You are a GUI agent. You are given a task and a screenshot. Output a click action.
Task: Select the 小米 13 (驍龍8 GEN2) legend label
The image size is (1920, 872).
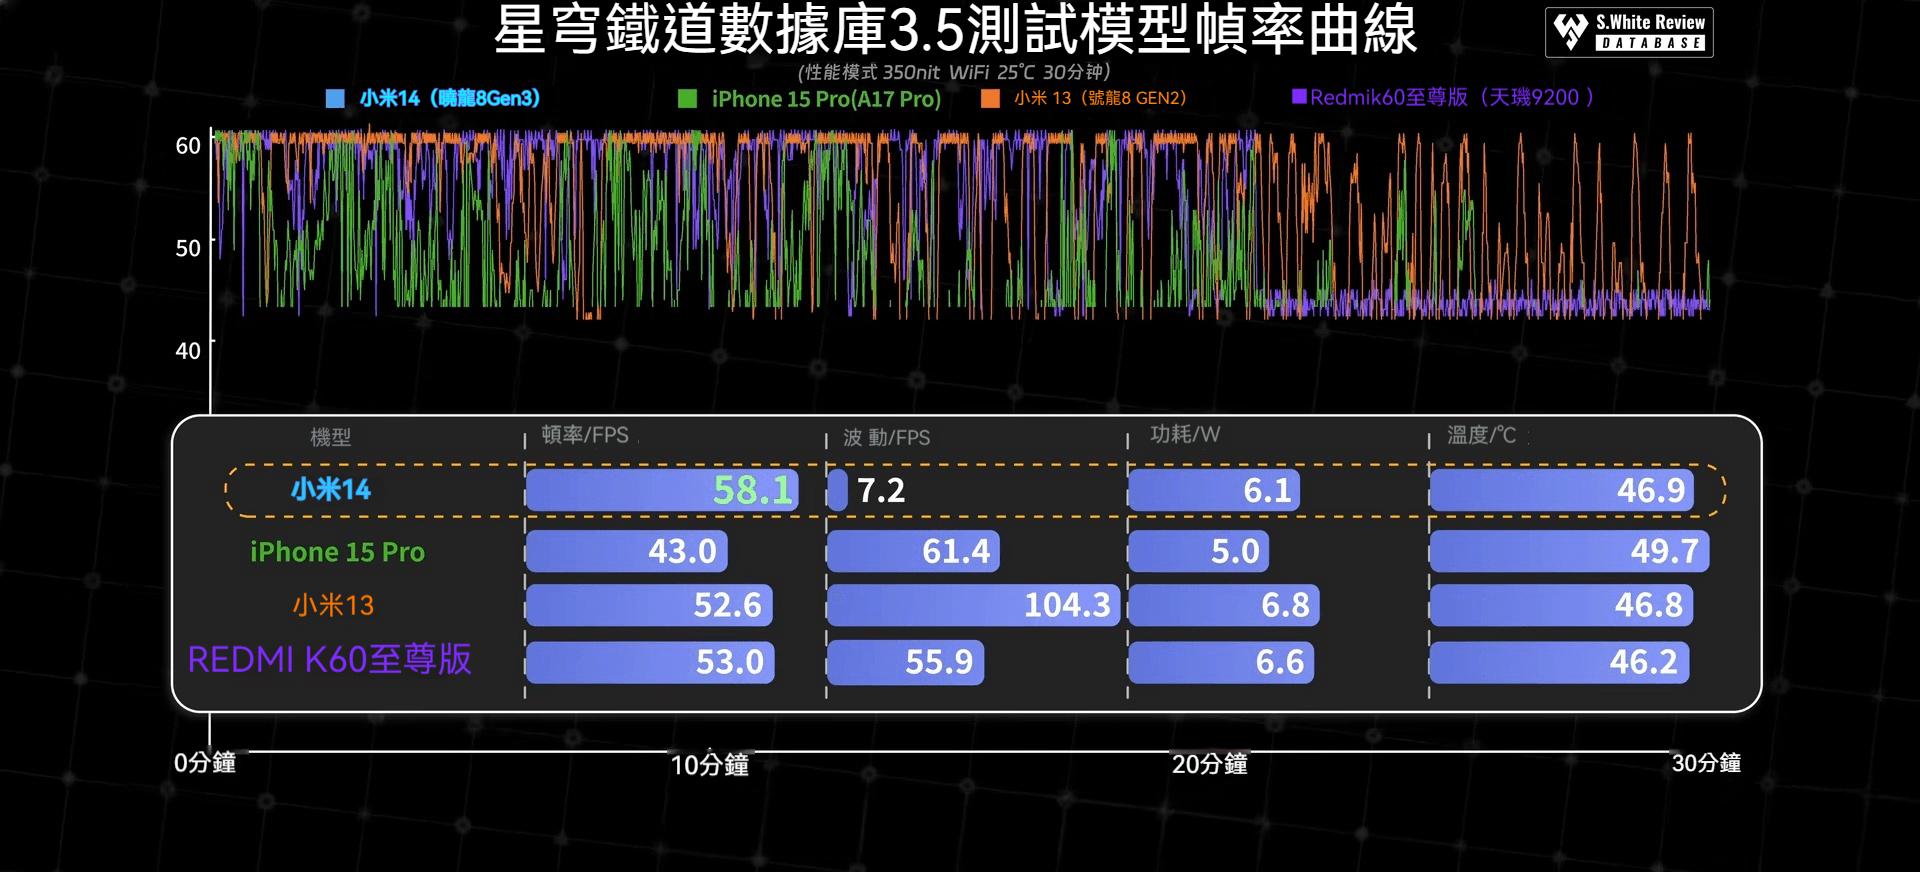coord(1100,98)
